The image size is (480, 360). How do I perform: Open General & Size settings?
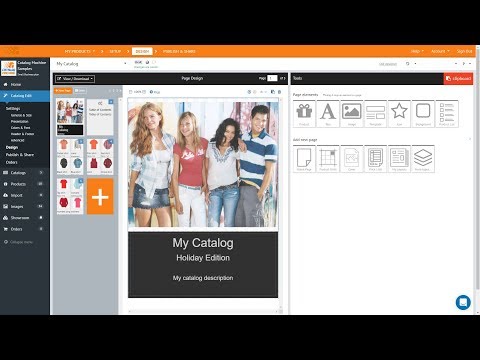(21, 115)
